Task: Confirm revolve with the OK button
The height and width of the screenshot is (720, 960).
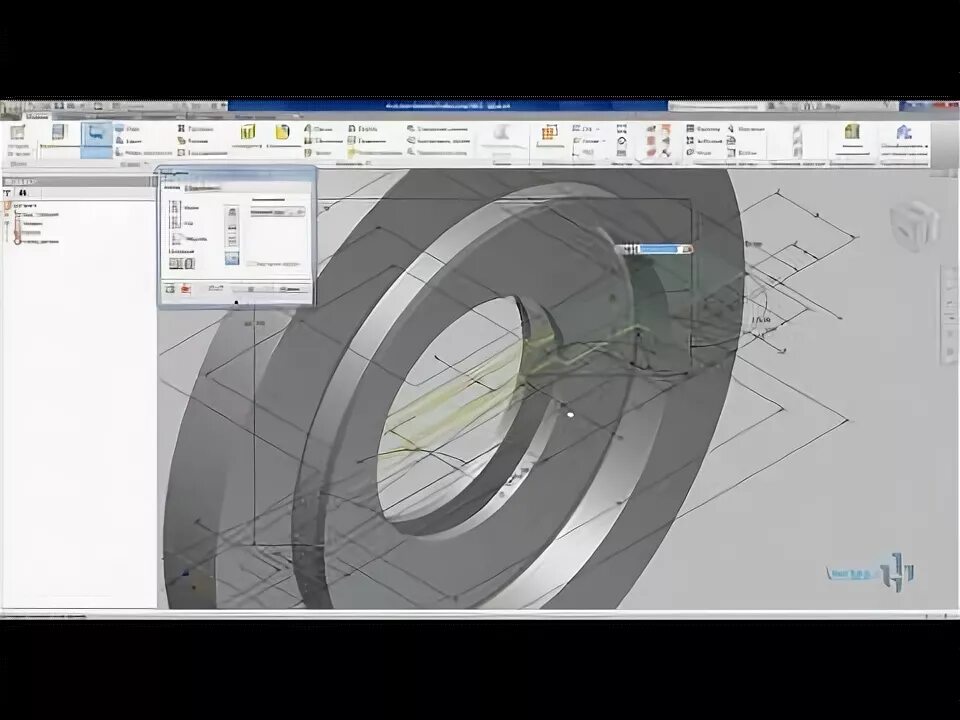Action: tap(250, 289)
